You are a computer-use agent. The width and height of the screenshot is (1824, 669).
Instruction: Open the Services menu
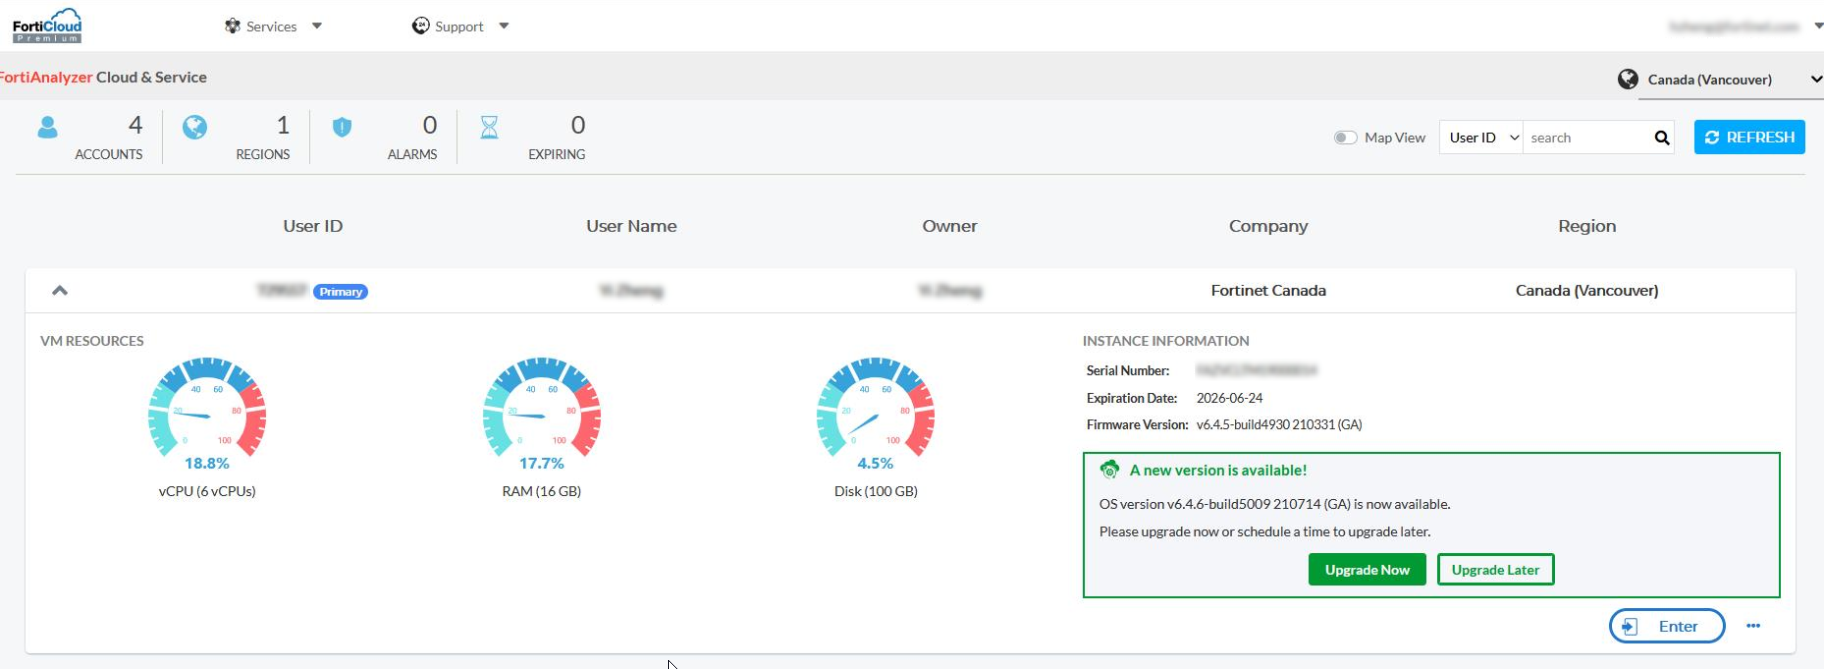tap(272, 26)
